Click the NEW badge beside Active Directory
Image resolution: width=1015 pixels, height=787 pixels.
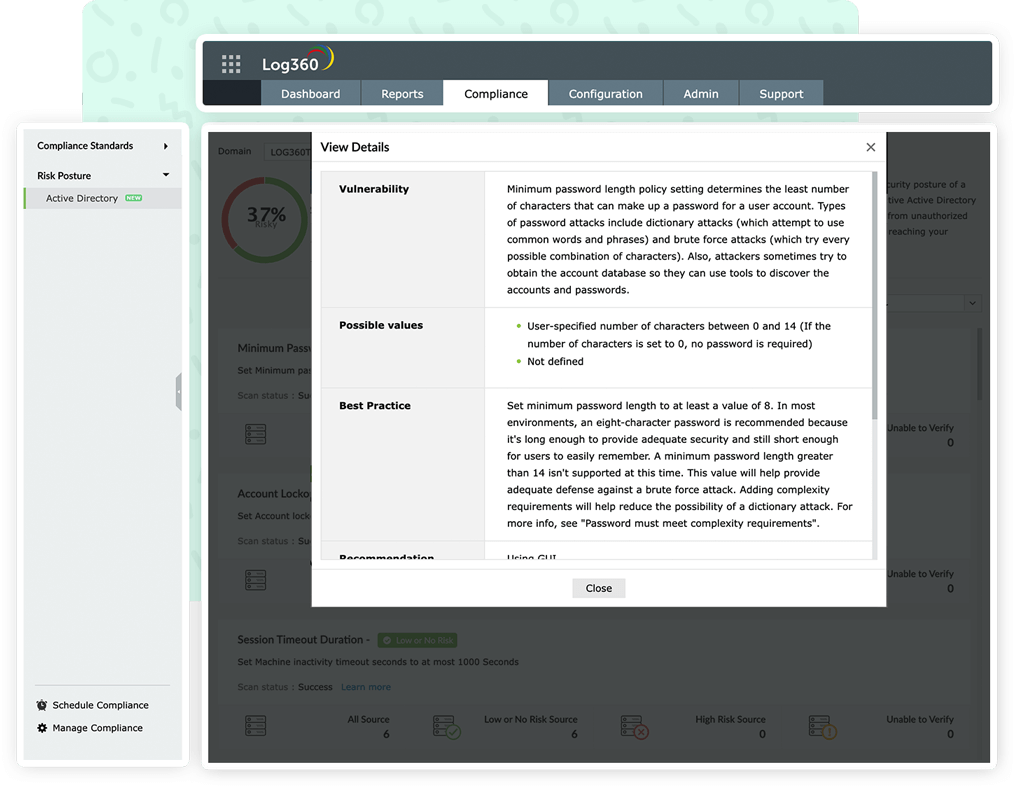(x=133, y=198)
